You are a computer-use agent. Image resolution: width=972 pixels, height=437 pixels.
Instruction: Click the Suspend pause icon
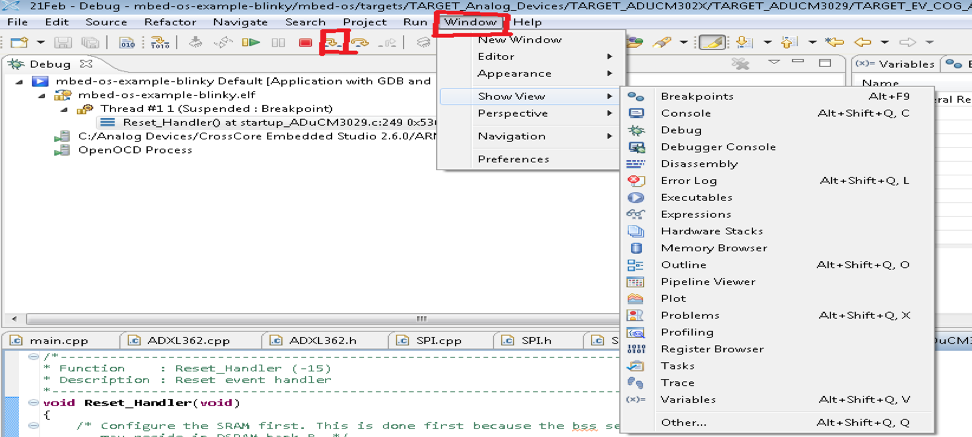click(278, 42)
